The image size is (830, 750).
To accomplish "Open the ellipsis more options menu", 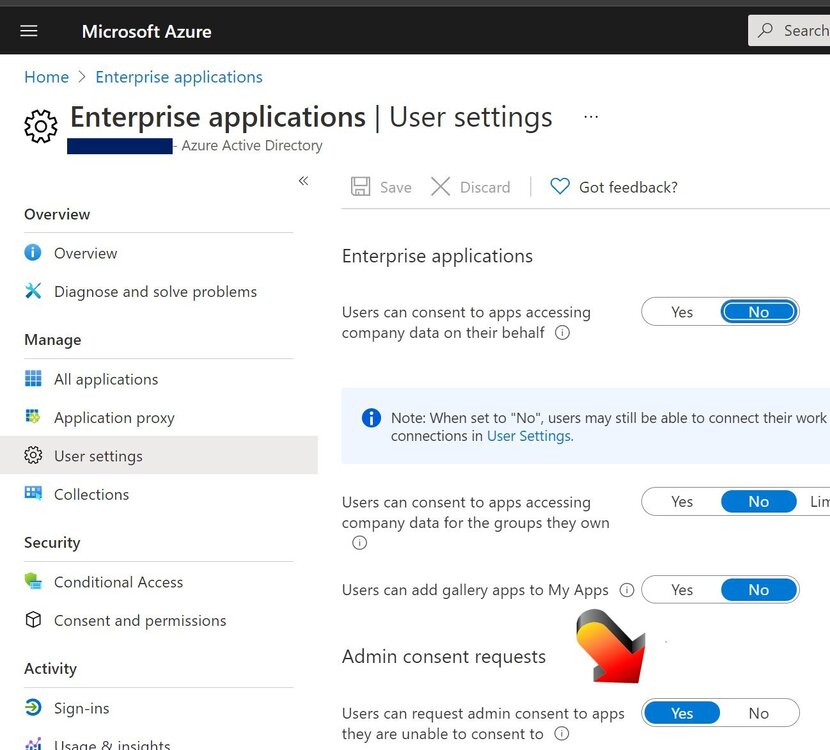I will (x=591, y=116).
